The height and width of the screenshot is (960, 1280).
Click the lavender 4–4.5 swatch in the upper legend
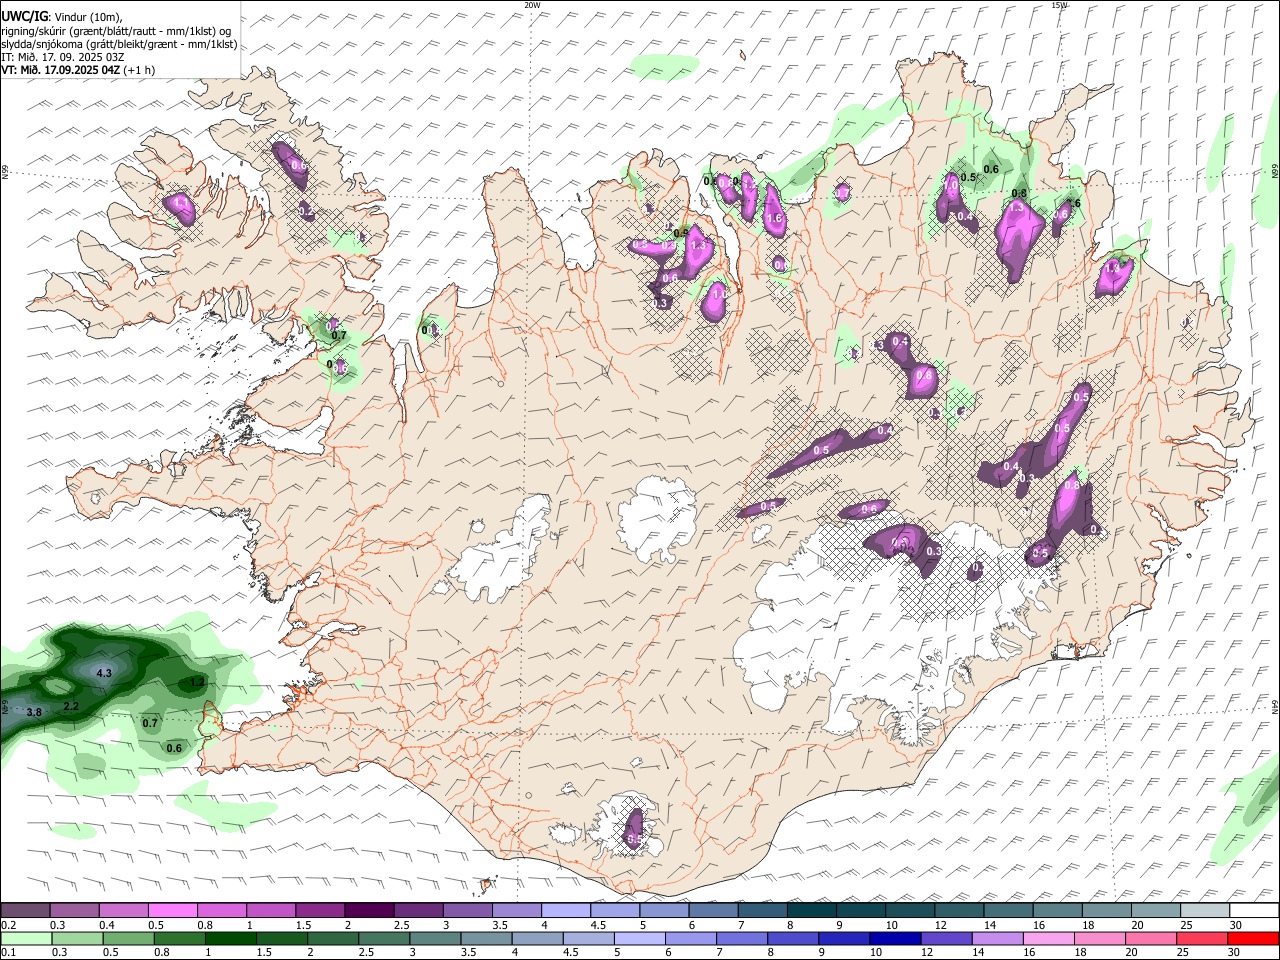[x=566, y=911]
